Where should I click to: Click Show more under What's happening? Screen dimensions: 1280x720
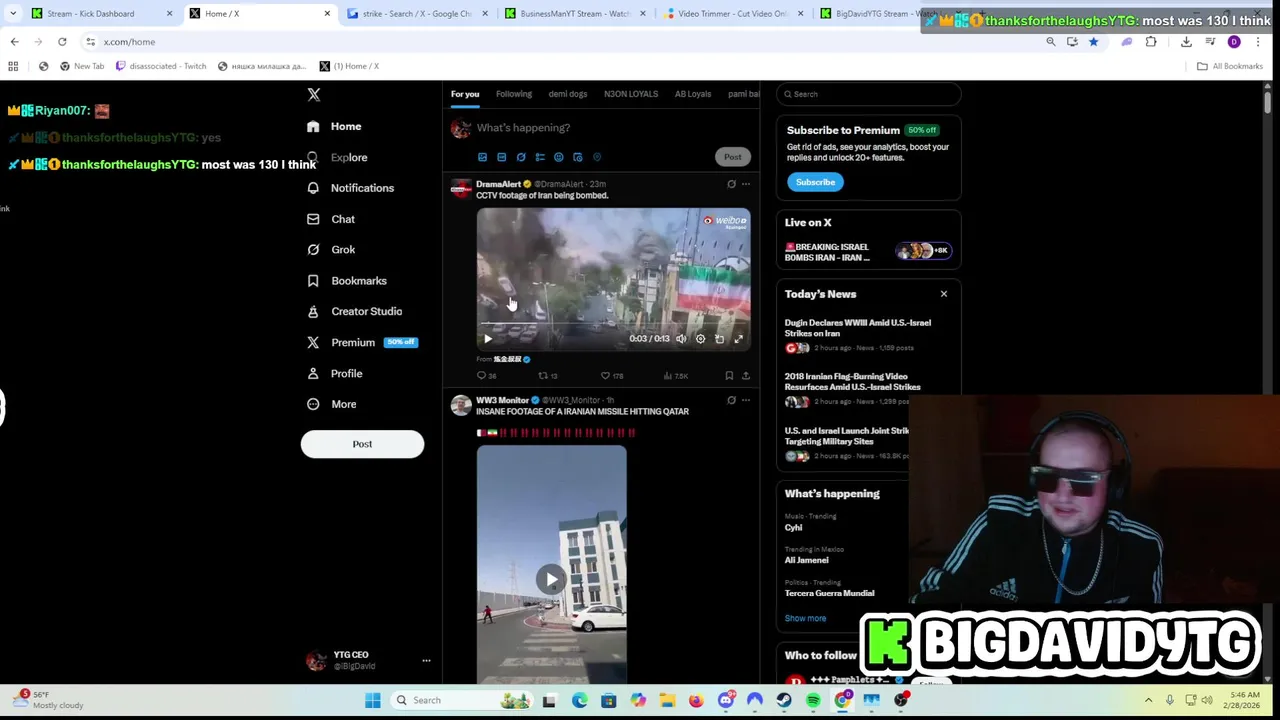coord(805,618)
